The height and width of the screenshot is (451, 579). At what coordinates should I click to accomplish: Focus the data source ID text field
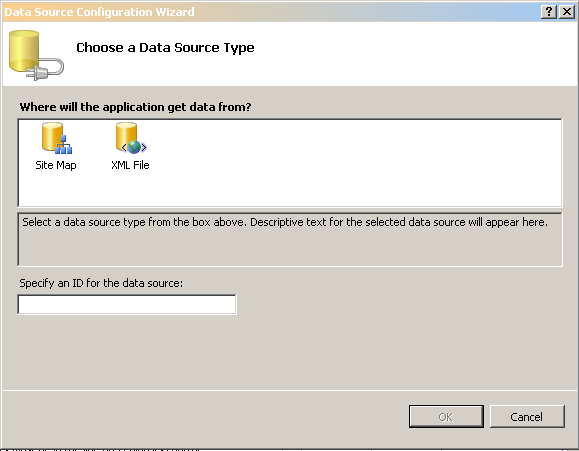(127, 304)
